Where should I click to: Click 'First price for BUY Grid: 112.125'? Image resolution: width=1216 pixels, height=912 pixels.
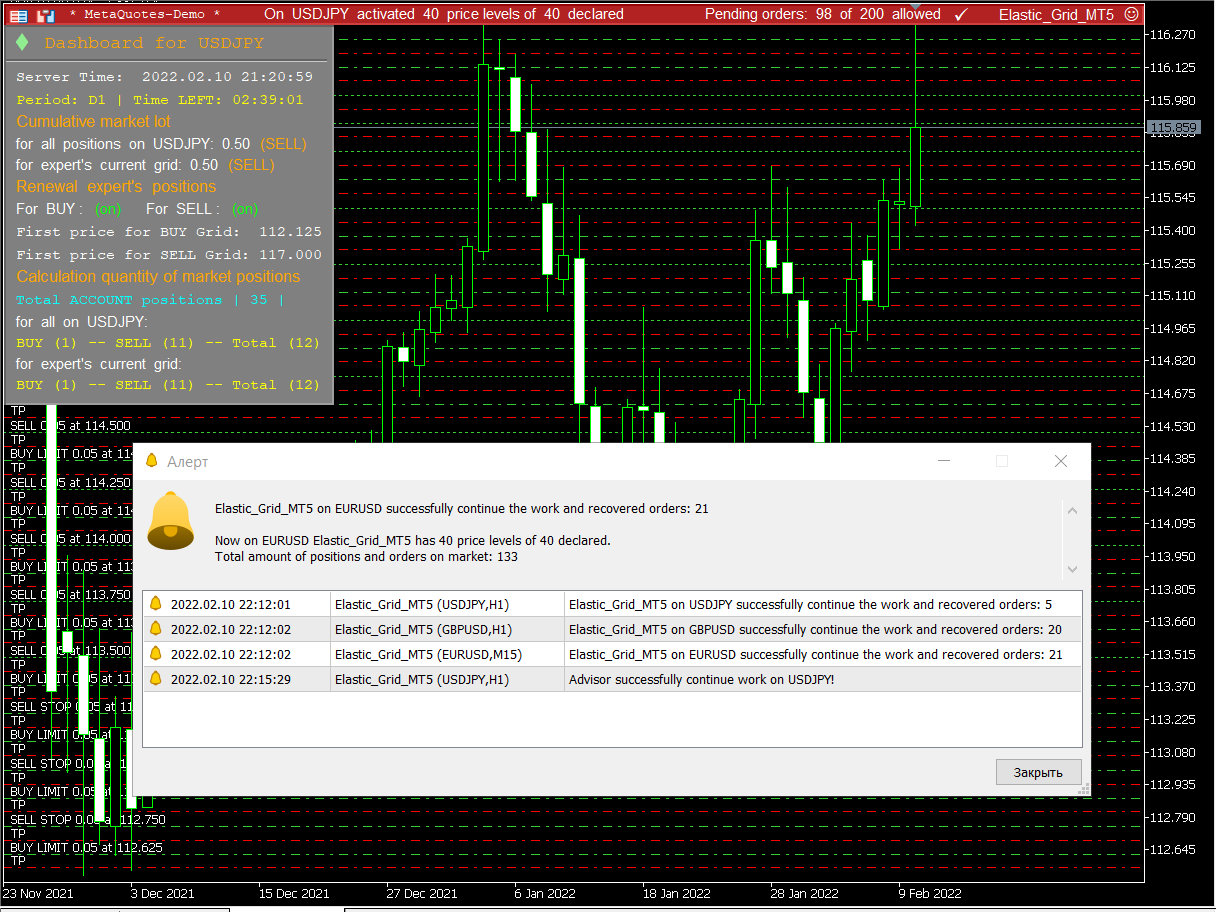[169, 232]
